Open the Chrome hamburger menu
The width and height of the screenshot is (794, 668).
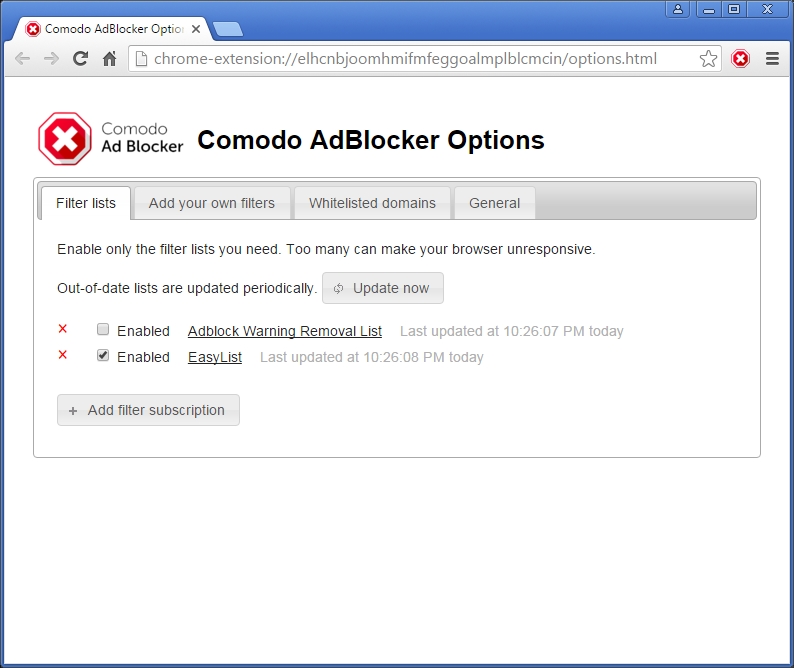(772, 59)
